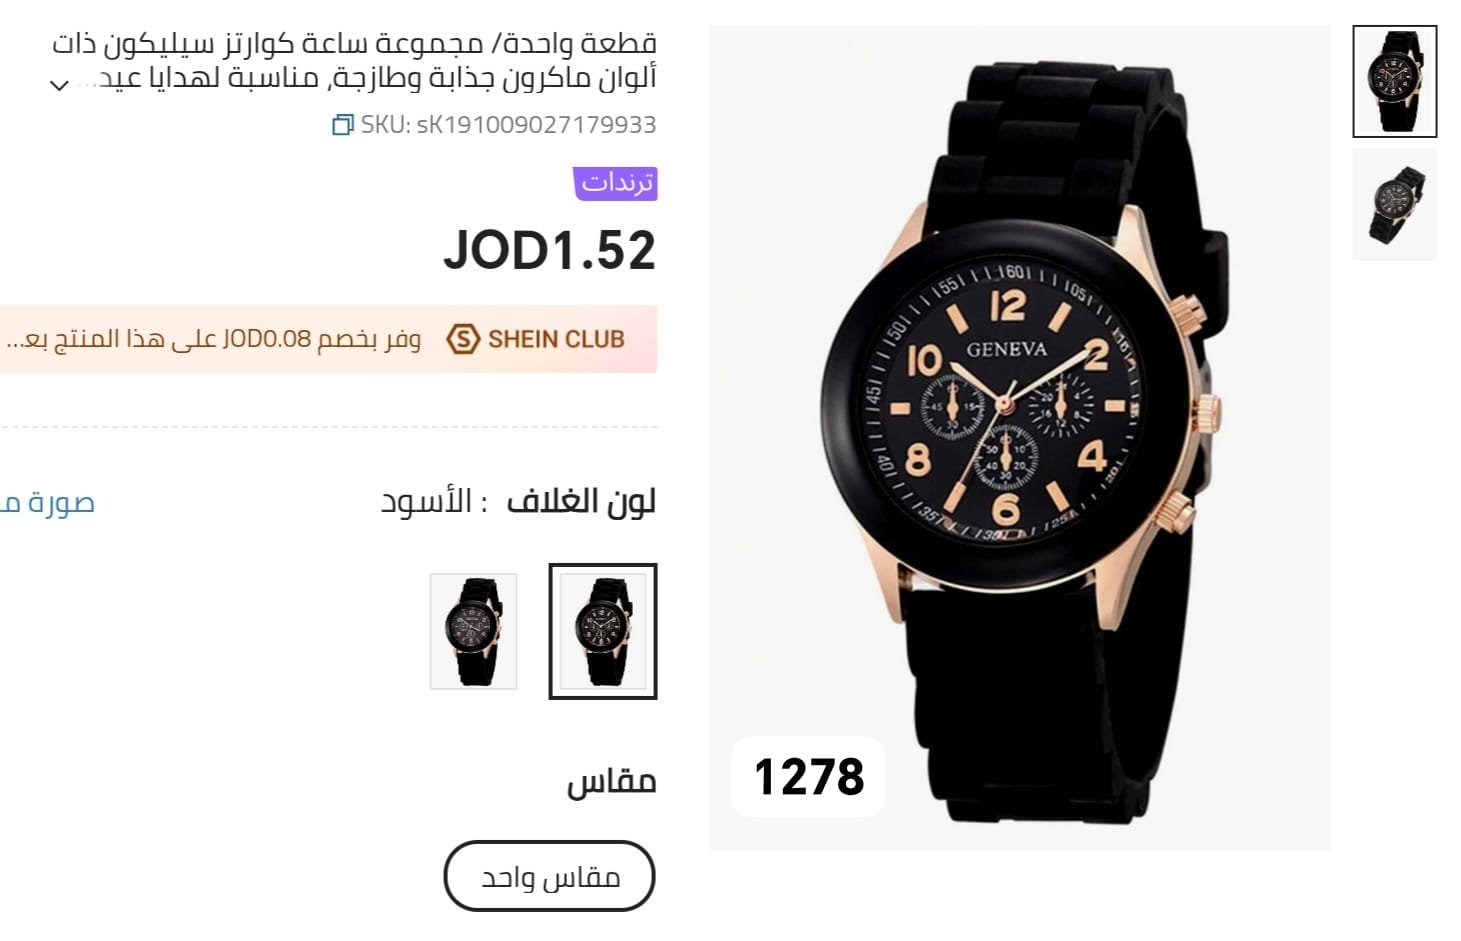Viewport: 1461px width, 941px height.
Task: Open the large main watch product image
Action: (x=1020, y=438)
